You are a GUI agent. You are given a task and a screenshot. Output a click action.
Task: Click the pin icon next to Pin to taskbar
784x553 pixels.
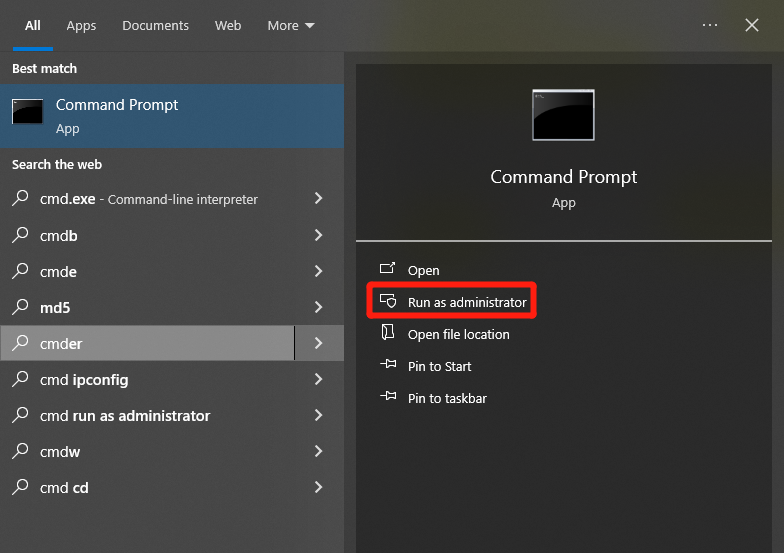point(388,396)
